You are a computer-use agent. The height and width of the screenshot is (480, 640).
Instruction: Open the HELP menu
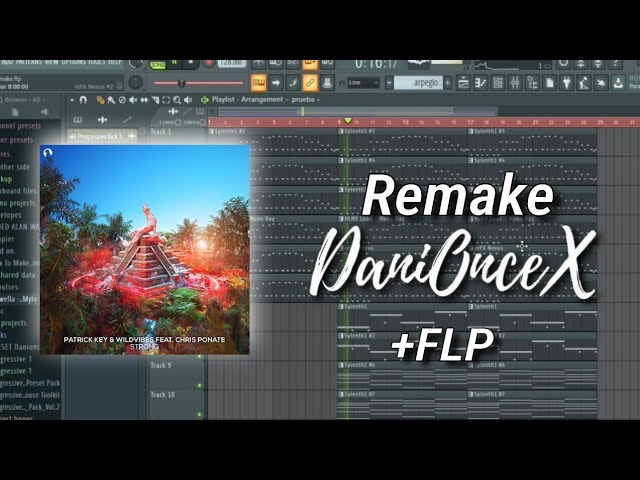[115, 62]
